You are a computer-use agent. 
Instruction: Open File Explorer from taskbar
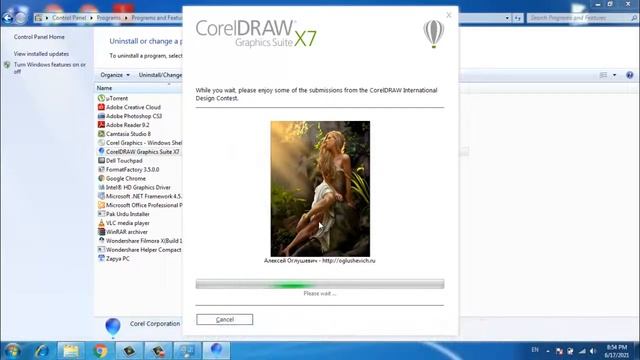[71, 351]
